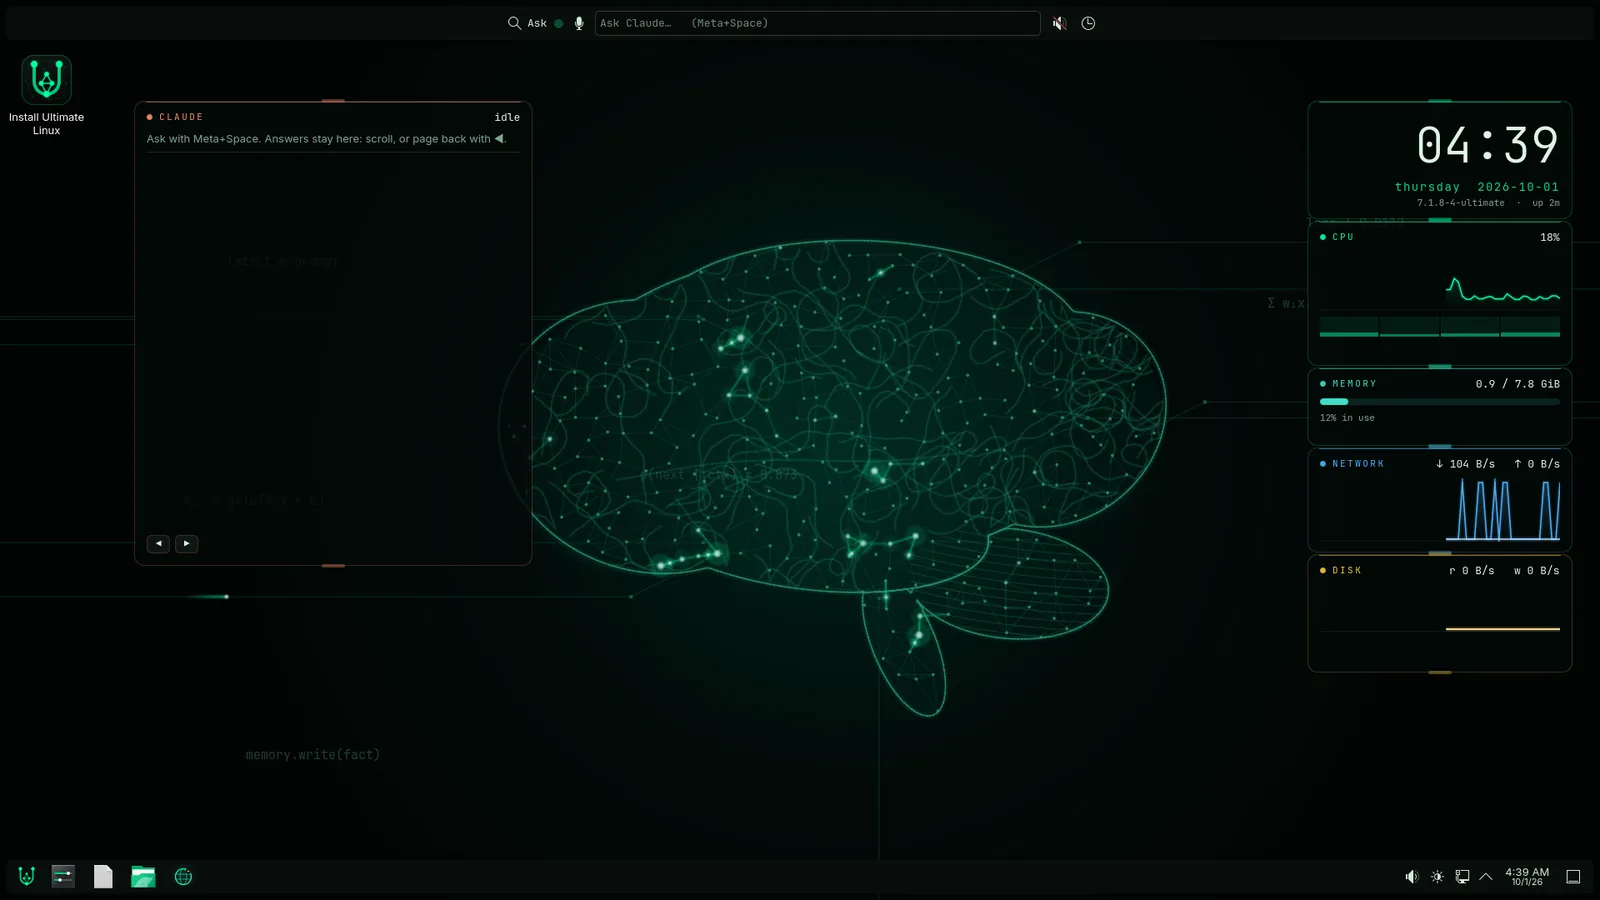Viewport: 1600px width, 900px height.
Task: Click the thursday 2026-10-01 date text
Action: click(1477, 187)
